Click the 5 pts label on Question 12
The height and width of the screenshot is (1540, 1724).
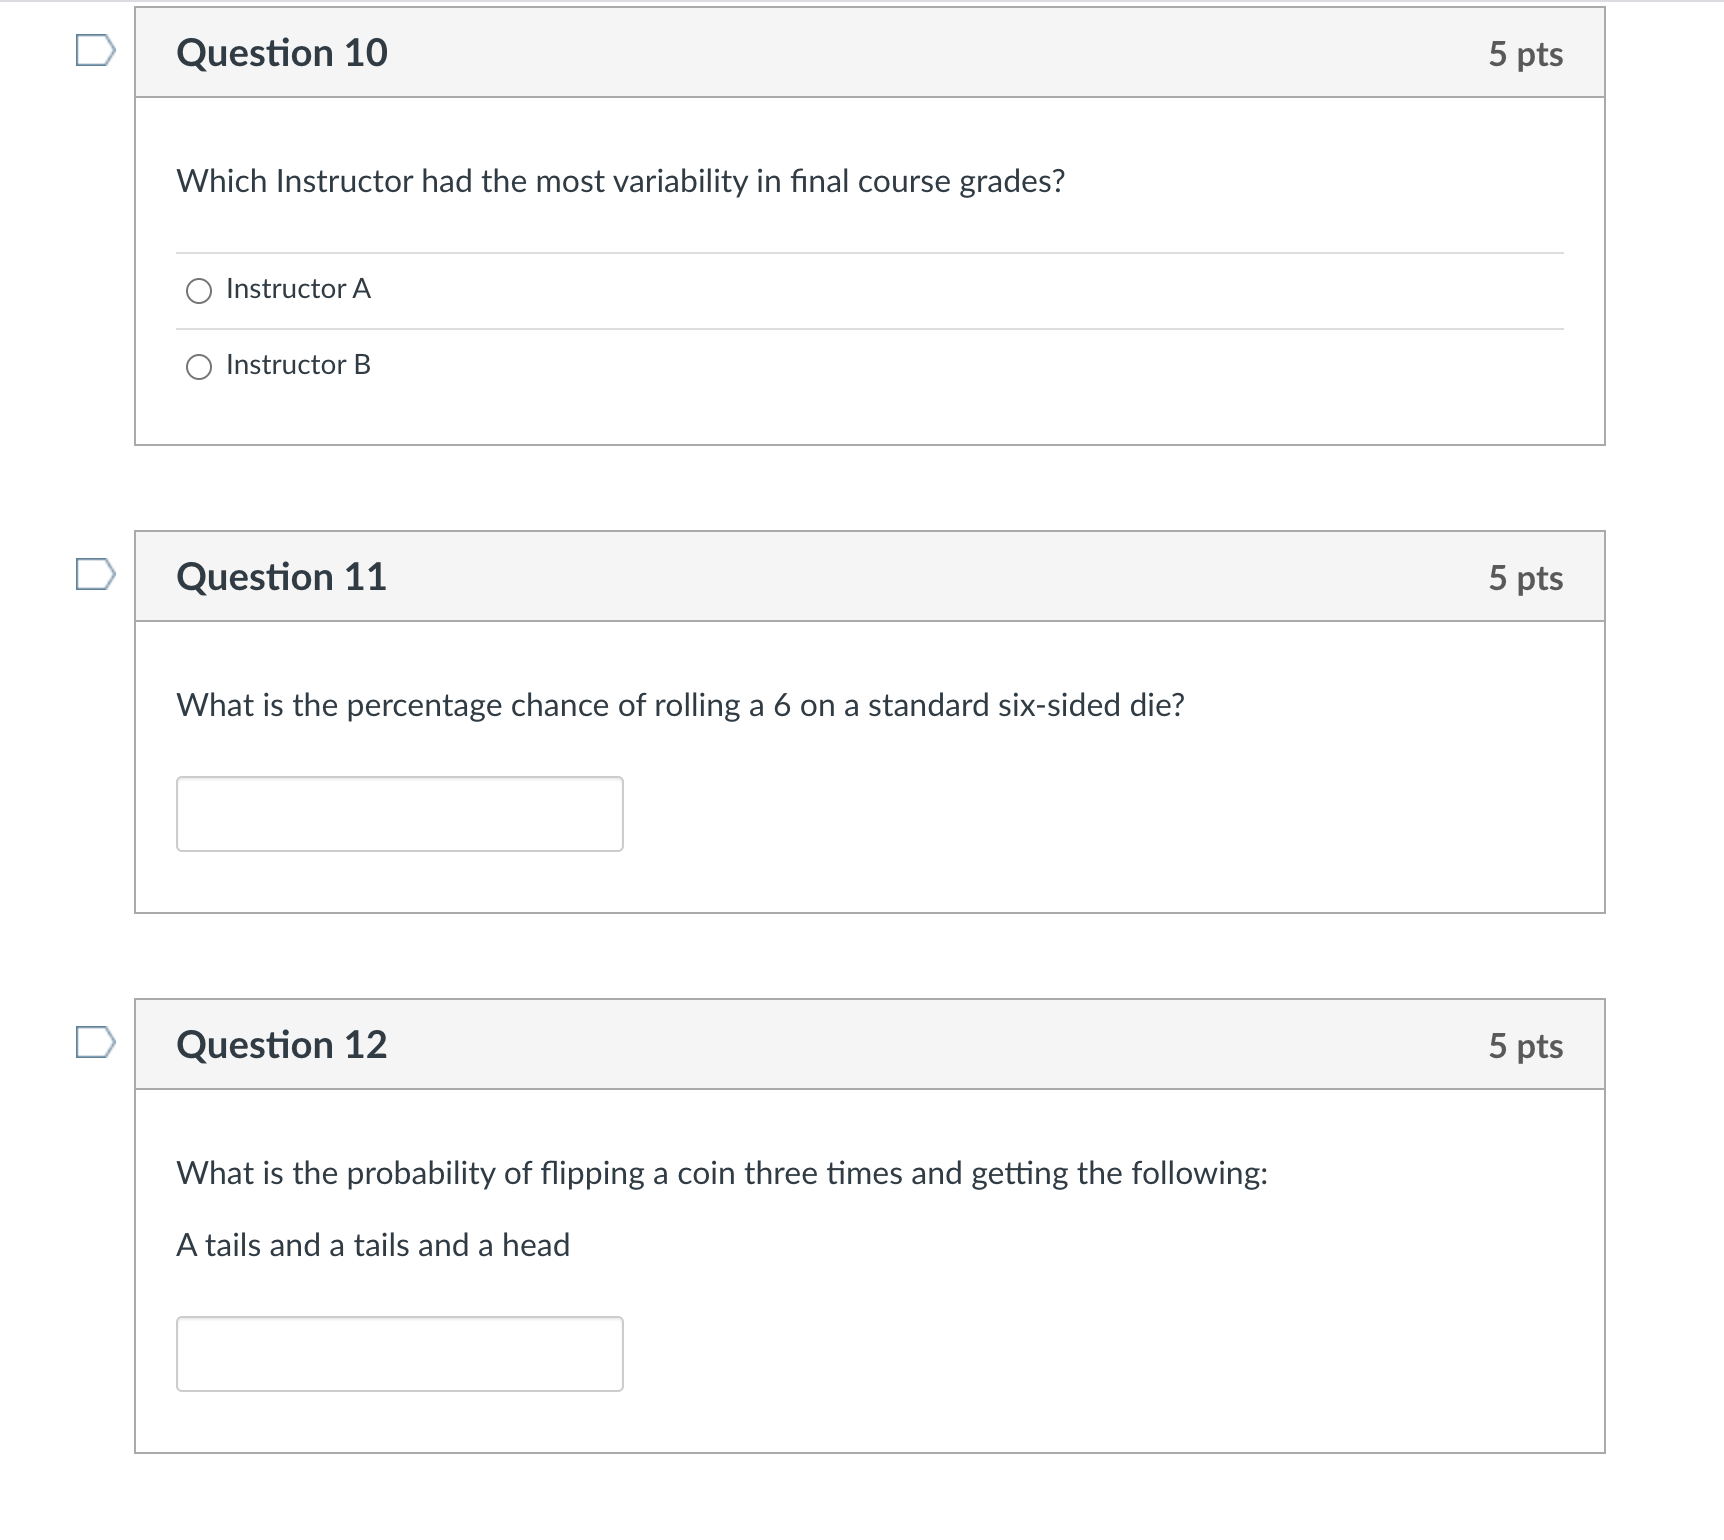[1525, 1046]
